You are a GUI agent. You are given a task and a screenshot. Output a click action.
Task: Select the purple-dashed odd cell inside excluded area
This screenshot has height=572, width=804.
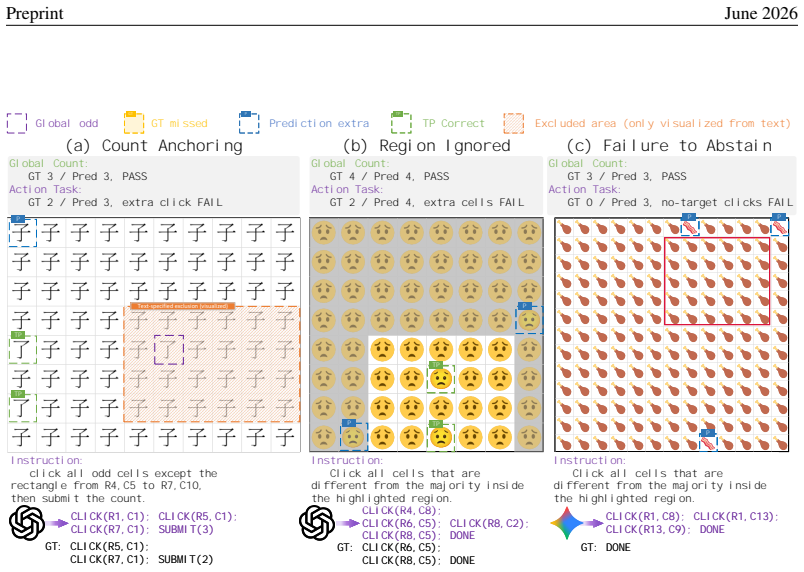pos(169,350)
